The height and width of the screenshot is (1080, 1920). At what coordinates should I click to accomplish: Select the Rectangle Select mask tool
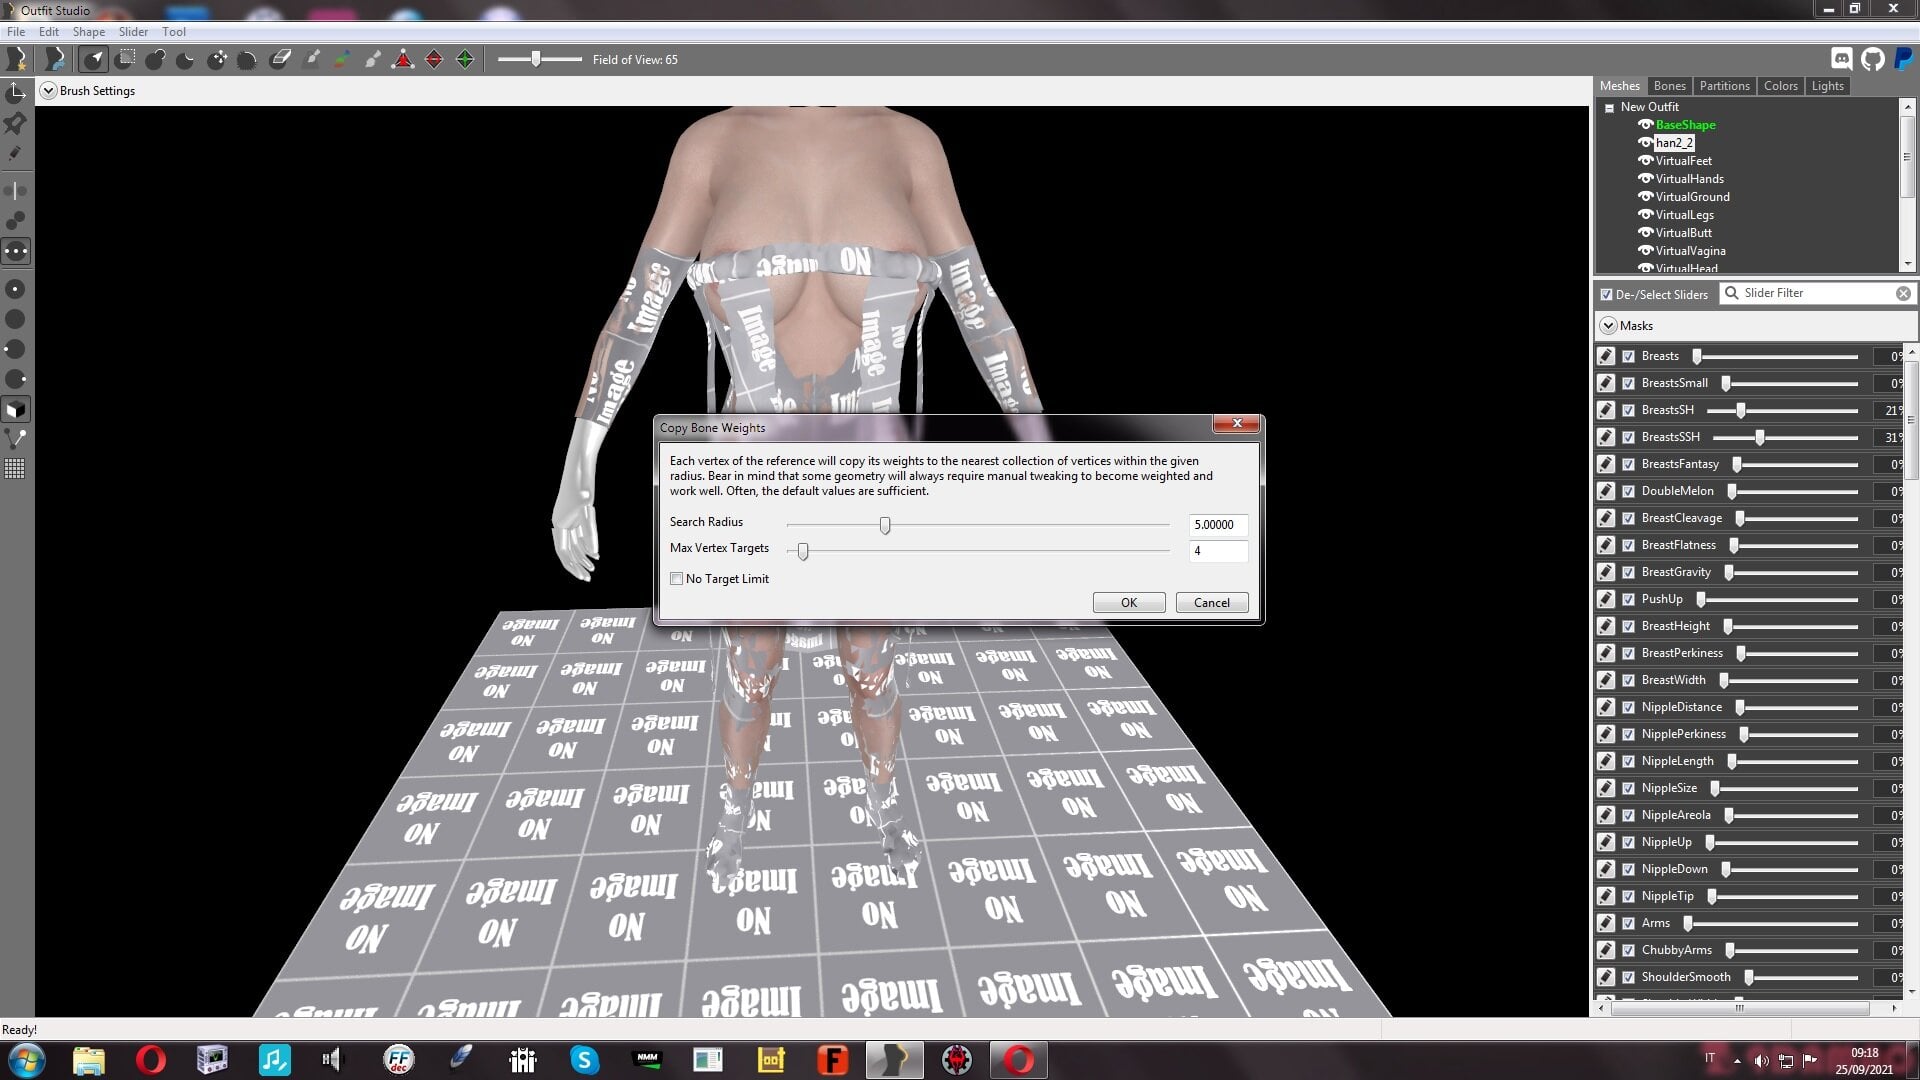(x=125, y=60)
